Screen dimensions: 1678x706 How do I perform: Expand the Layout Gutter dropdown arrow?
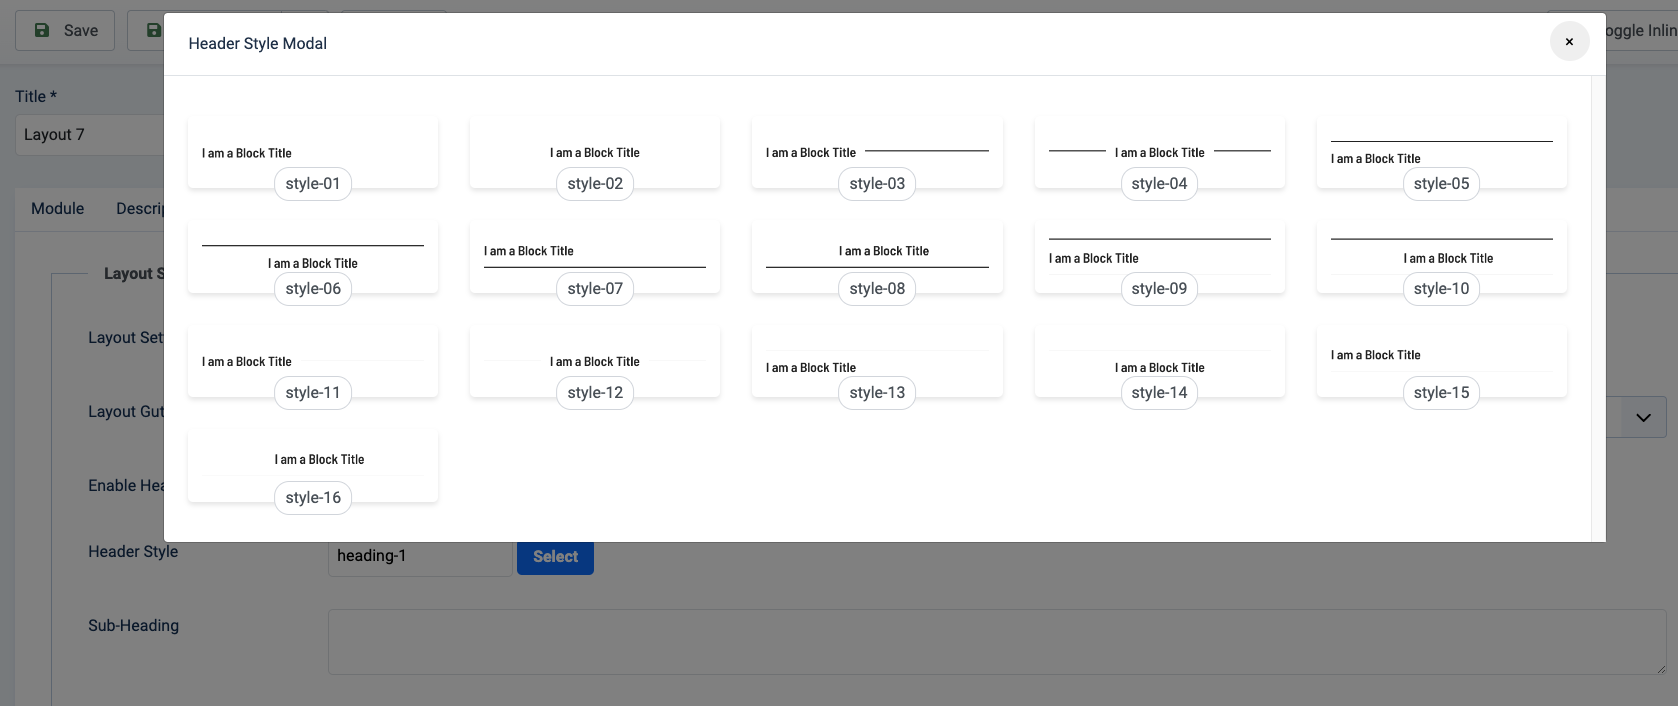point(1643,418)
